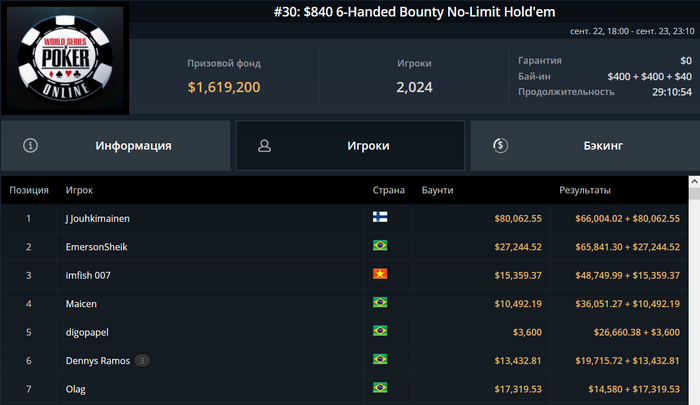
Task: Click the Vietnam flag next to imfish 007
Action: [x=380, y=274]
